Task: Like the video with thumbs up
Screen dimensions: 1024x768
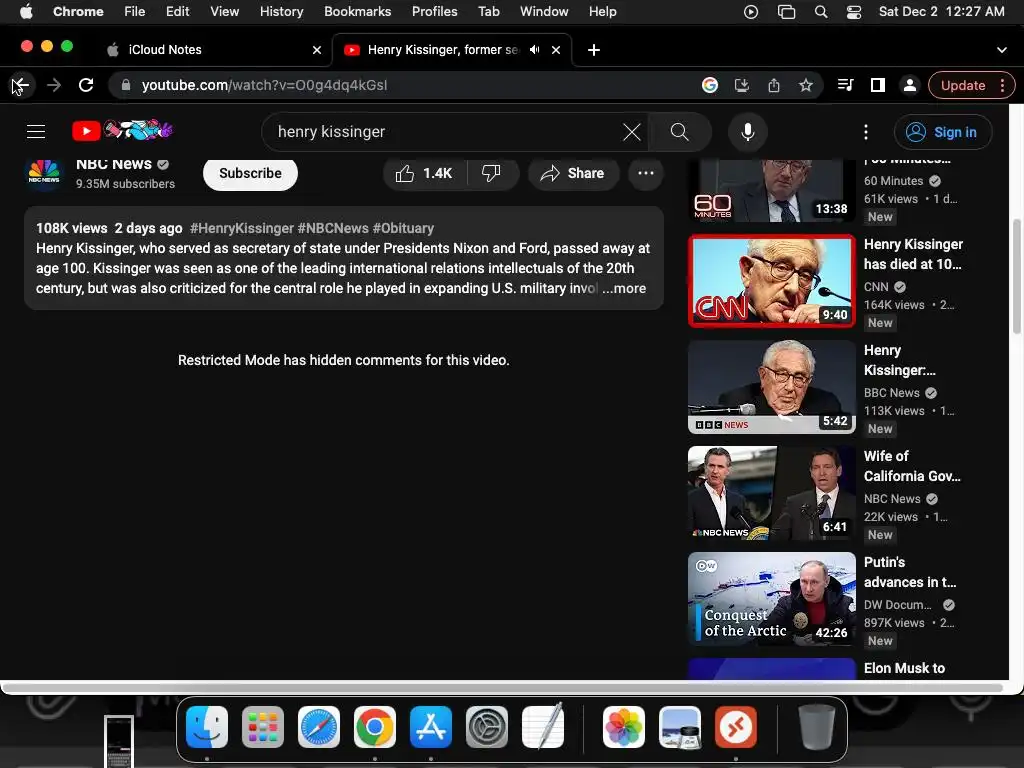Action: (x=424, y=173)
